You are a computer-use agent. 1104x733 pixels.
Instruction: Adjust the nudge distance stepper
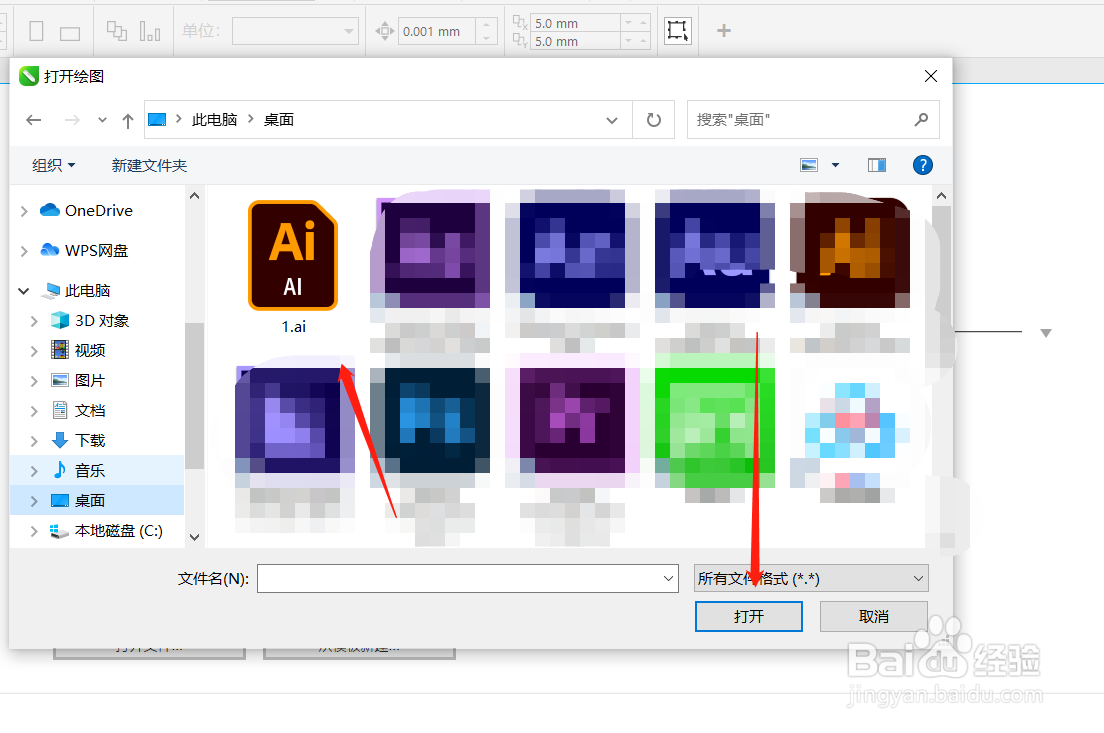tap(486, 31)
